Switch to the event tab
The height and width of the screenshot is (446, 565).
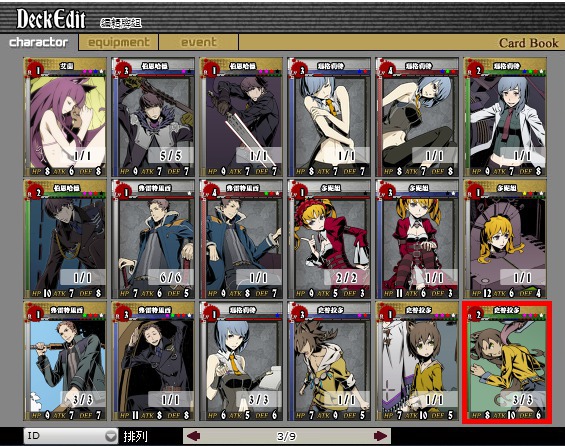pyautogui.click(x=199, y=42)
